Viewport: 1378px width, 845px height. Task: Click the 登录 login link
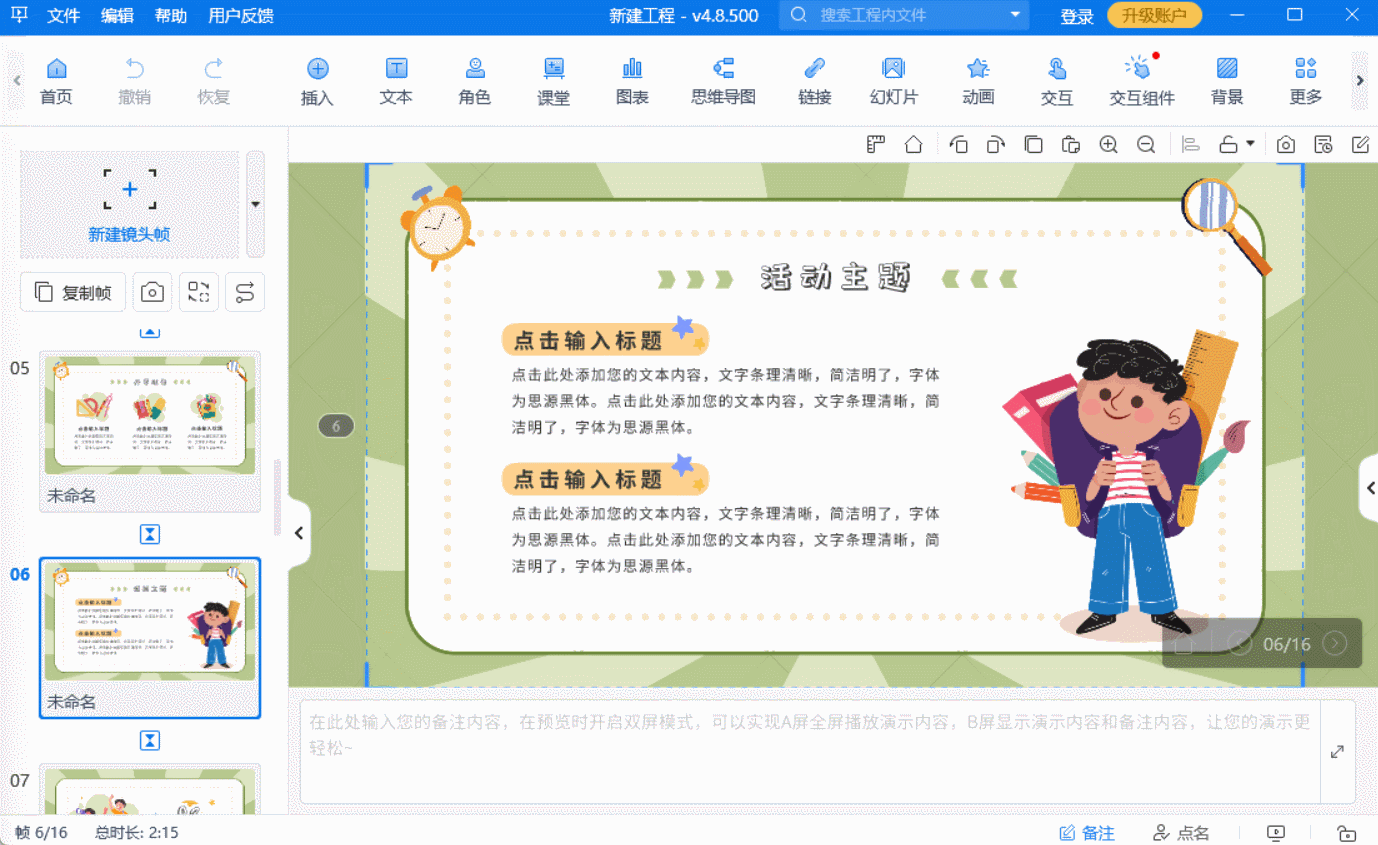(x=1077, y=16)
